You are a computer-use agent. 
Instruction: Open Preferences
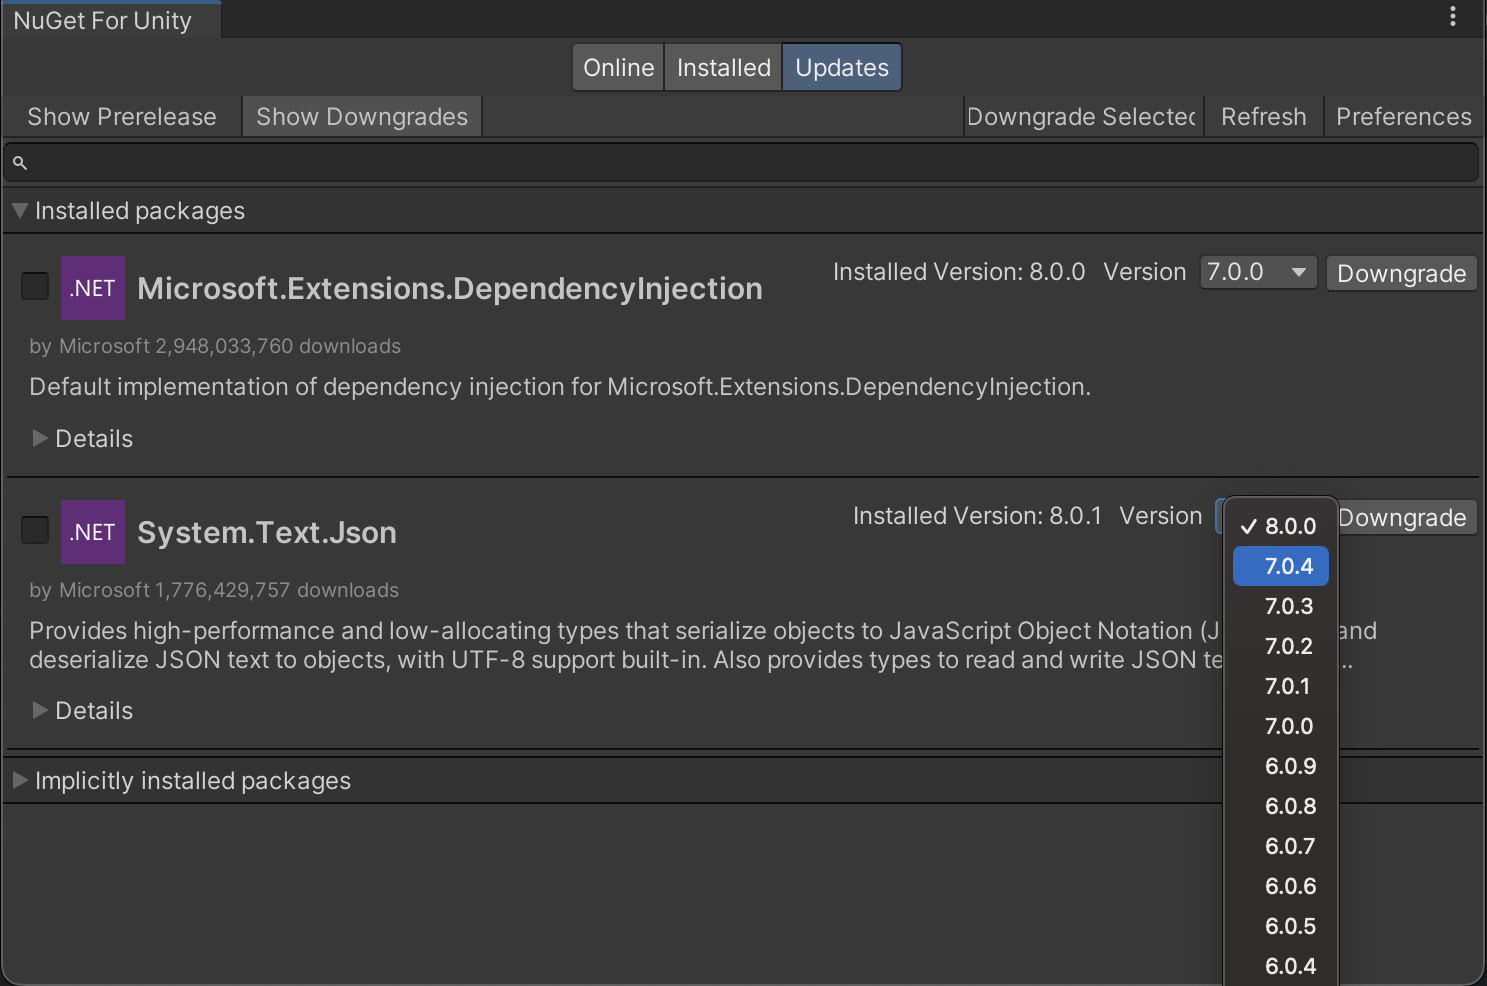click(x=1404, y=117)
